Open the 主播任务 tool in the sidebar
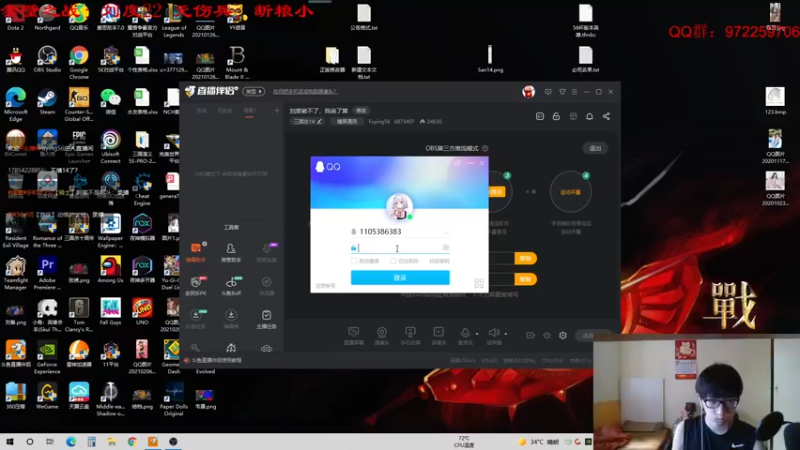Screen dimensions: 800x450 (x=266, y=319)
